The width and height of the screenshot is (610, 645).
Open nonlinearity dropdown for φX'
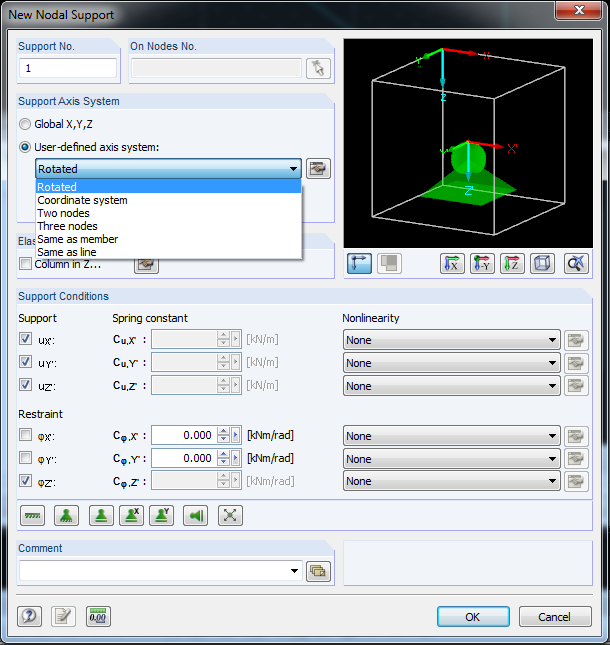[x=552, y=436]
